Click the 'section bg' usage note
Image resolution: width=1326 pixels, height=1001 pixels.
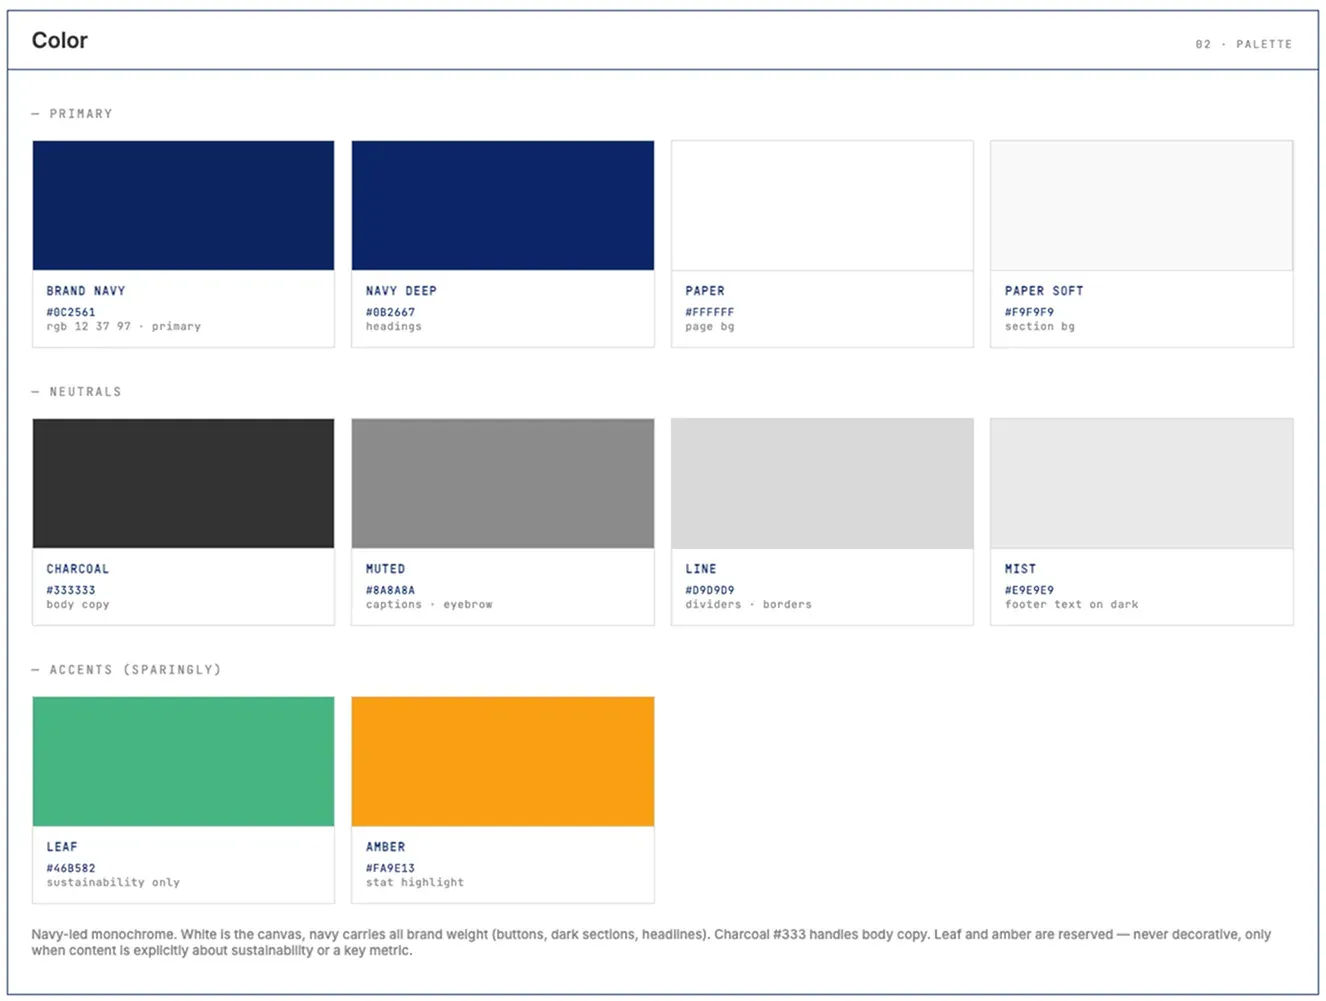coord(1040,326)
